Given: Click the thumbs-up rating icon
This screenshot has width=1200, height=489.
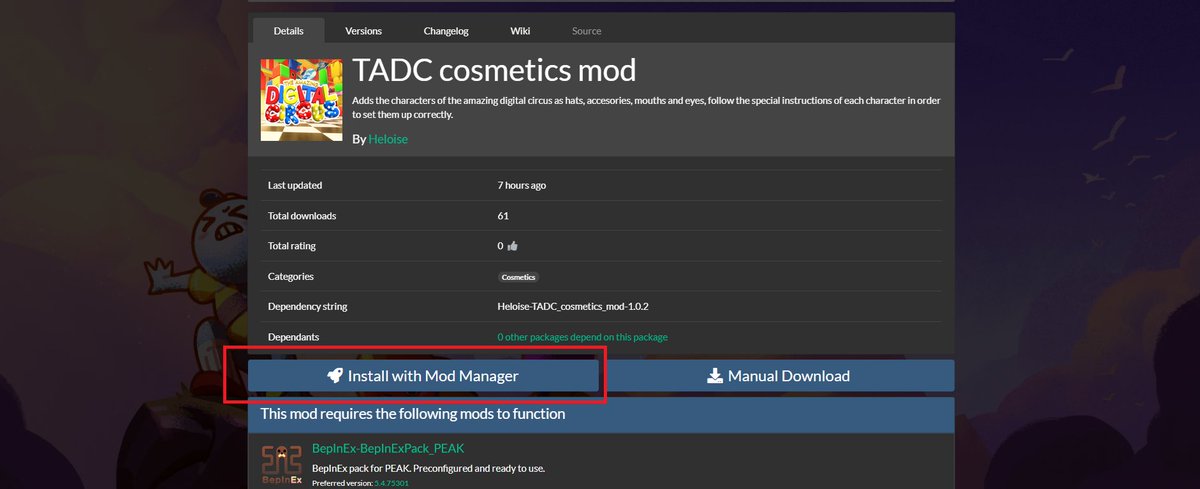Looking at the screenshot, I should coord(513,246).
